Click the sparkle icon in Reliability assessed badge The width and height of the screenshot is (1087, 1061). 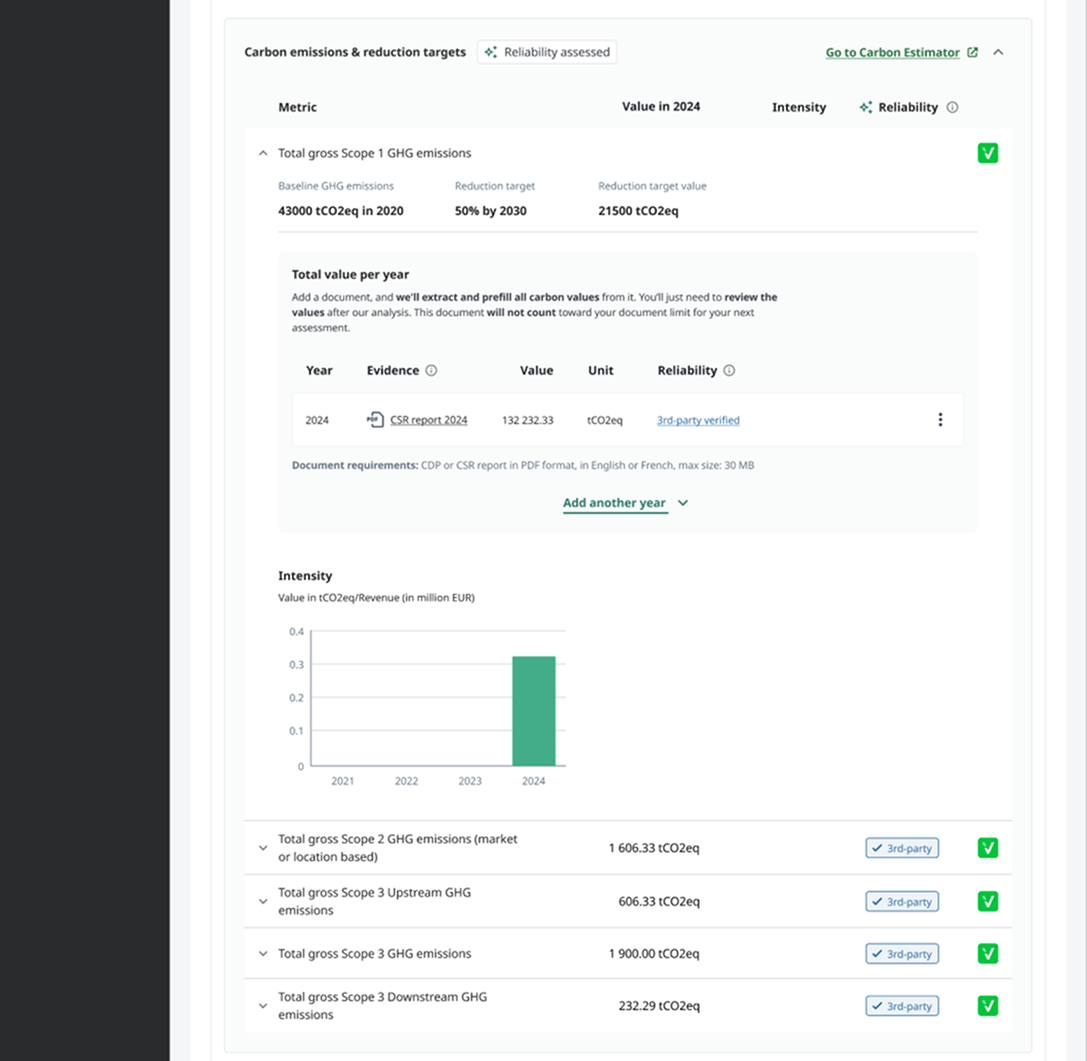pyautogui.click(x=491, y=52)
